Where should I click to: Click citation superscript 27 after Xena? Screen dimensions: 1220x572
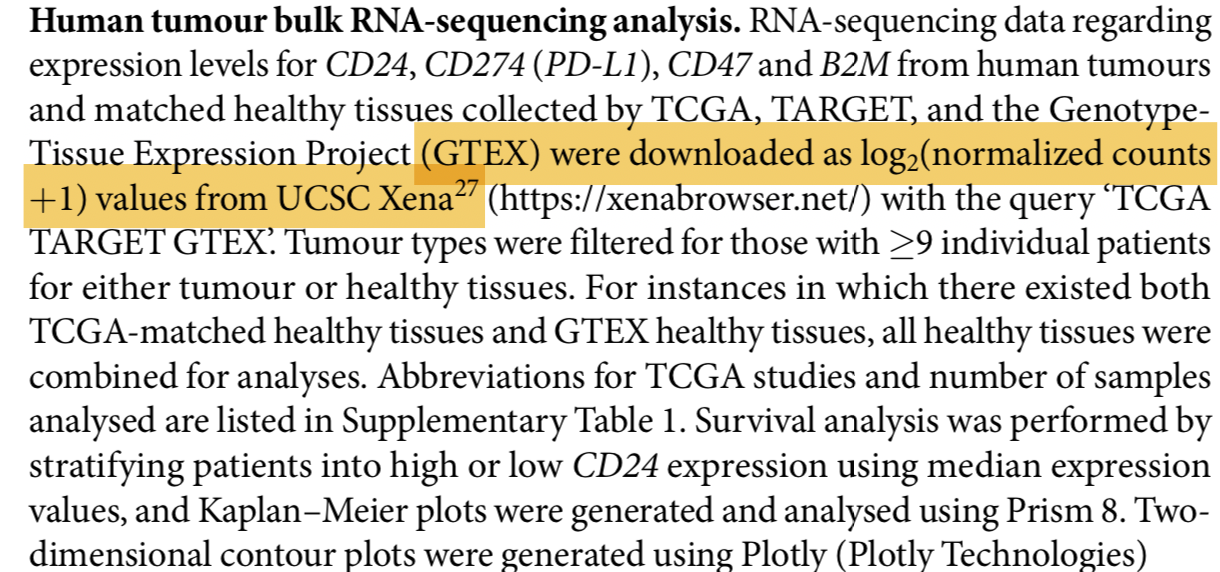[467, 191]
